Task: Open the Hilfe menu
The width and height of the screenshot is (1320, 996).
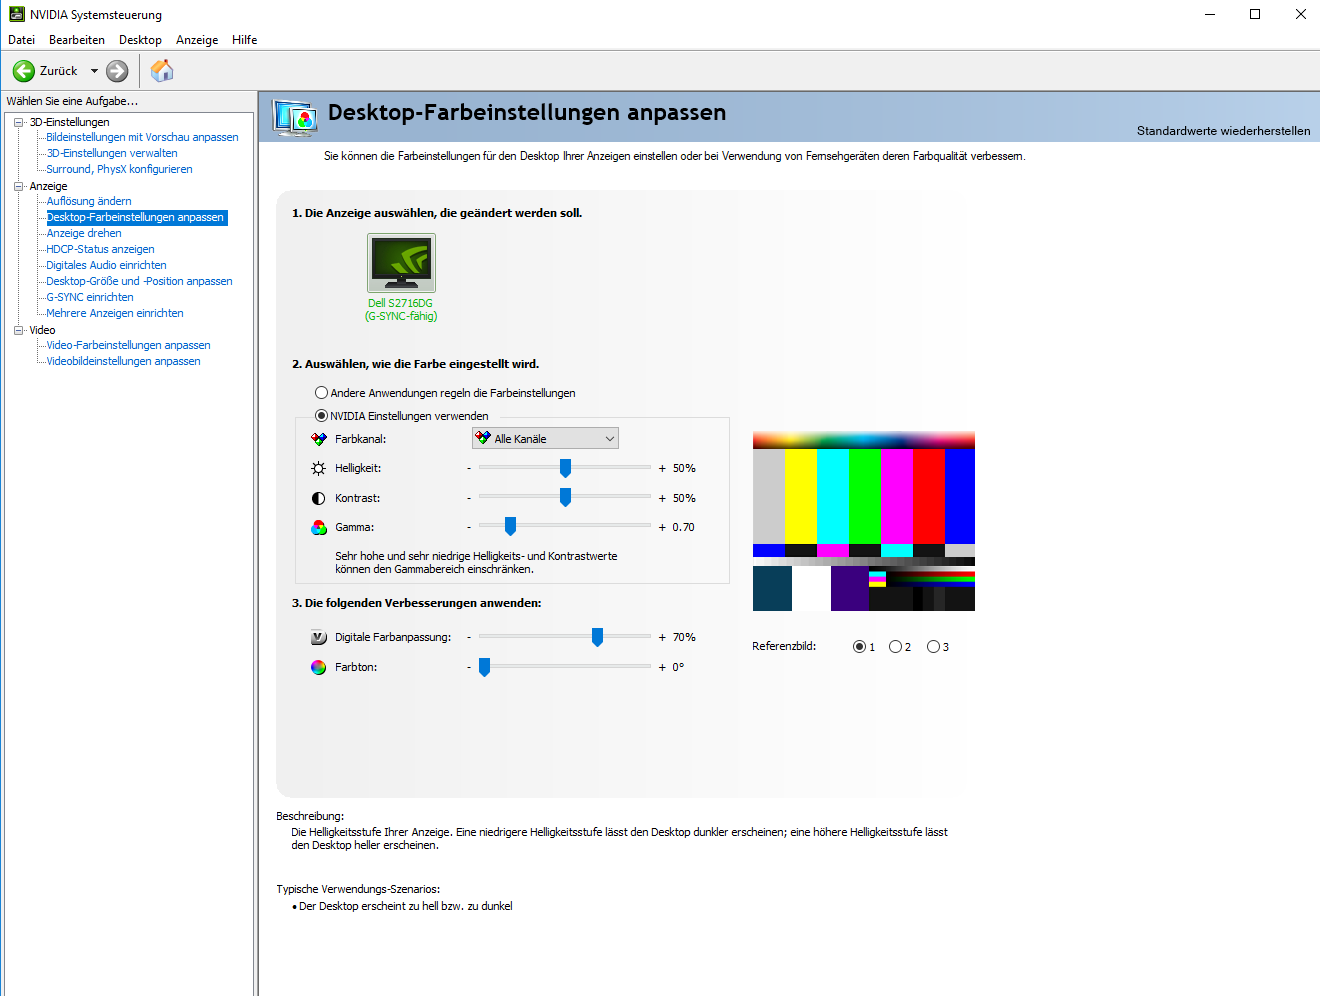Action: 245,40
